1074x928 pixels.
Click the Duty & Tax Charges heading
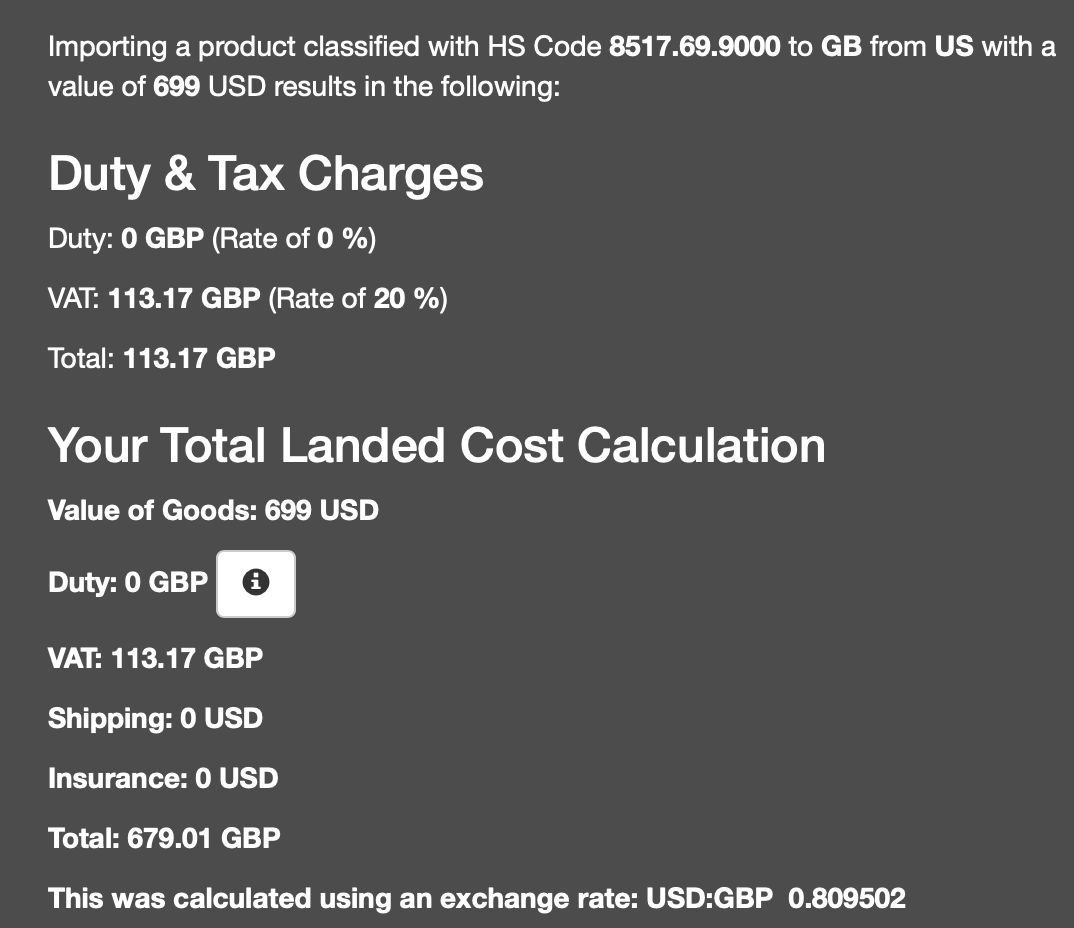coord(266,174)
